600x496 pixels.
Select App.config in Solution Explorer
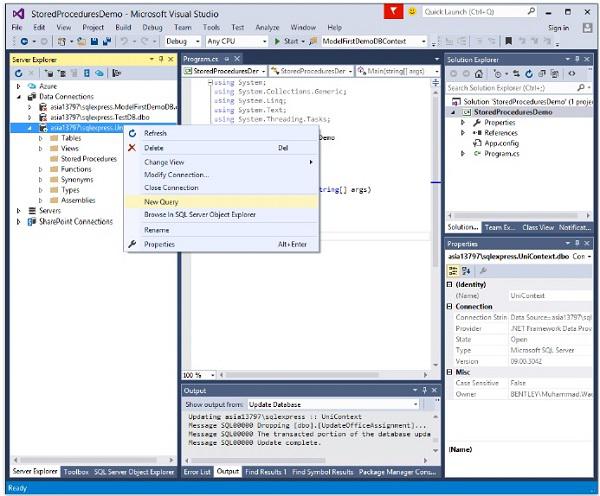501,143
